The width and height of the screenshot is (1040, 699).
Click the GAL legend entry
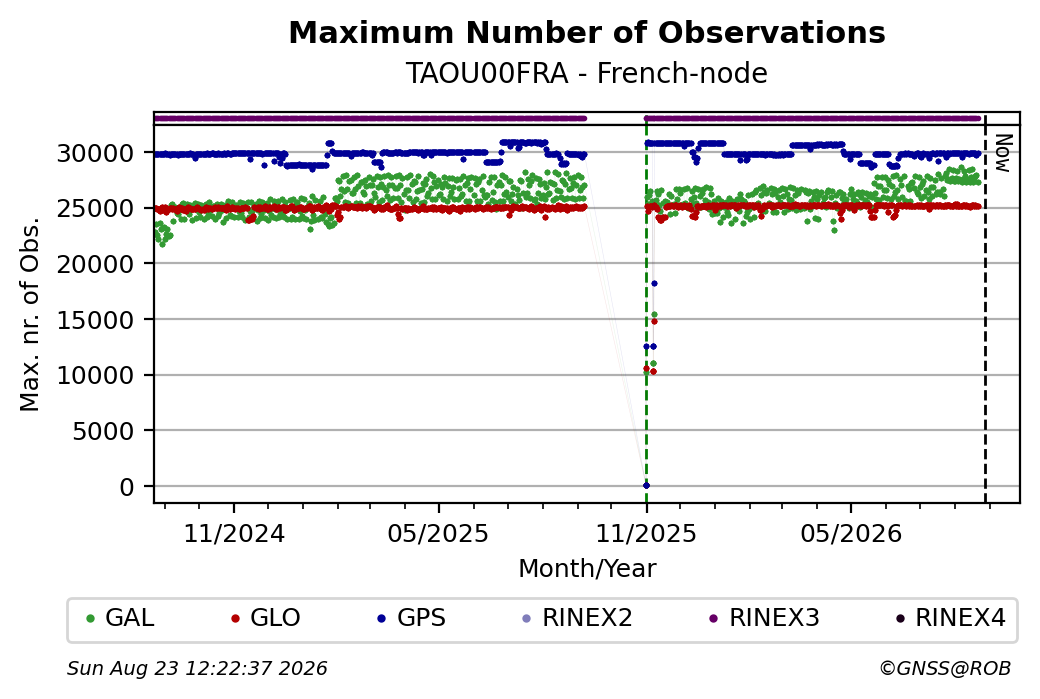[x=121, y=618]
